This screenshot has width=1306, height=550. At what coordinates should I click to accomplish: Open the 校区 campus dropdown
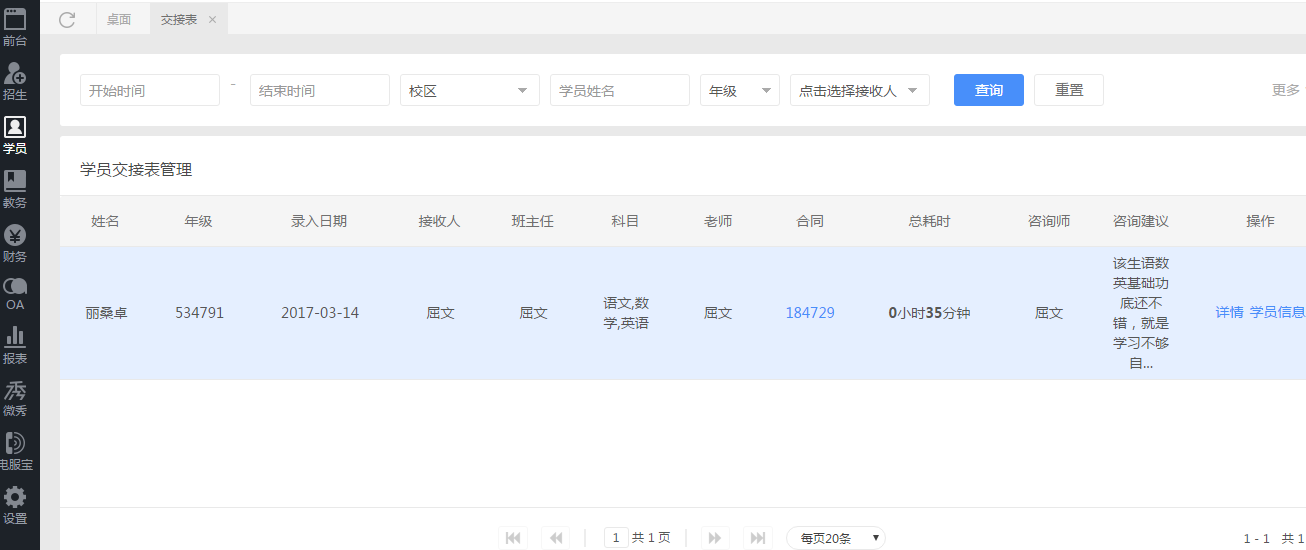point(470,90)
